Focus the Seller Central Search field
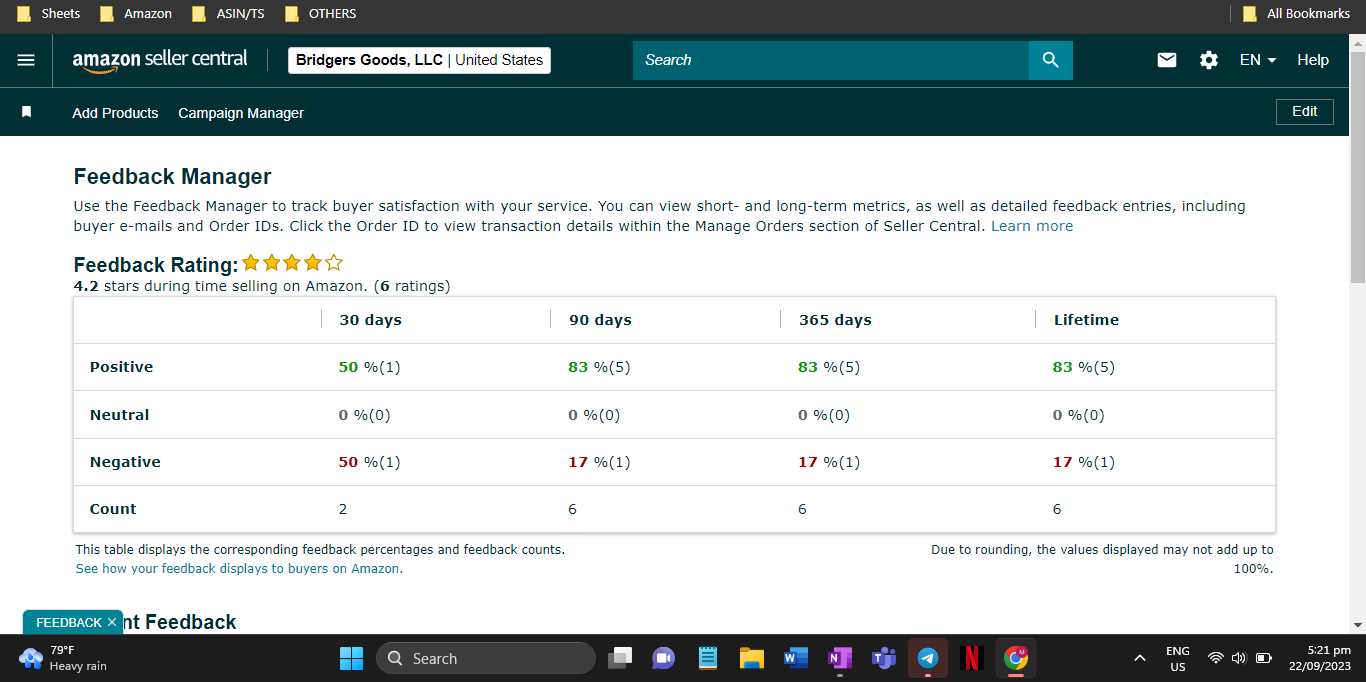This screenshot has width=1366, height=682. 830,60
